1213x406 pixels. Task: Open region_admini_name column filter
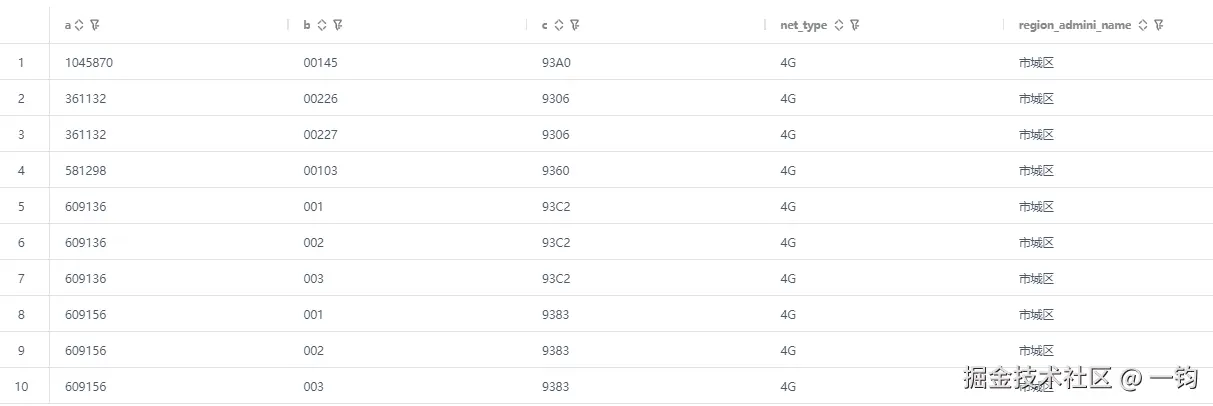coord(1158,25)
